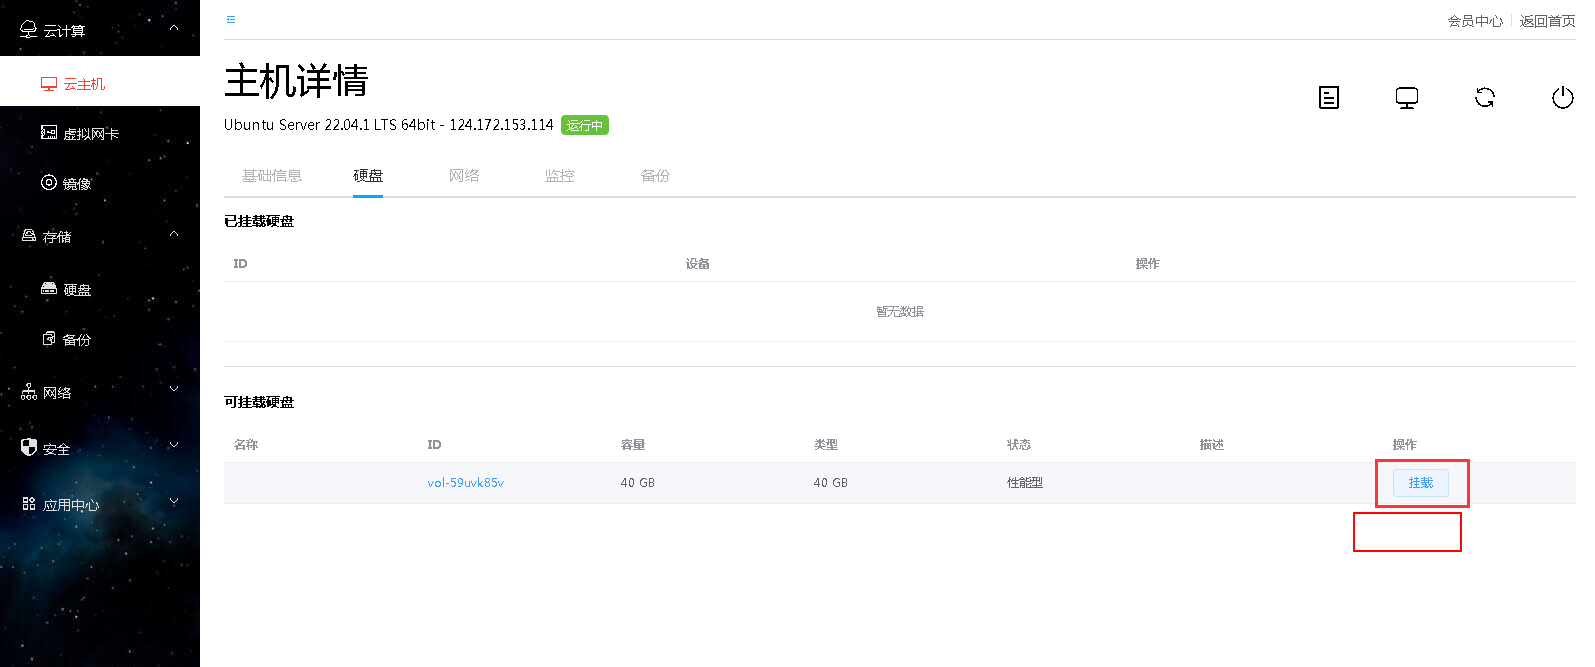1595x667 pixels.
Task: Open the host log document icon
Action: point(1328,97)
